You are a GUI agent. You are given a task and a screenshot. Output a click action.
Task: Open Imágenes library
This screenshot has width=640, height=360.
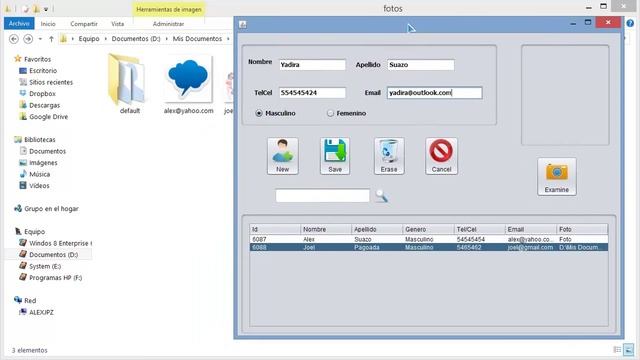[x=39, y=163]
